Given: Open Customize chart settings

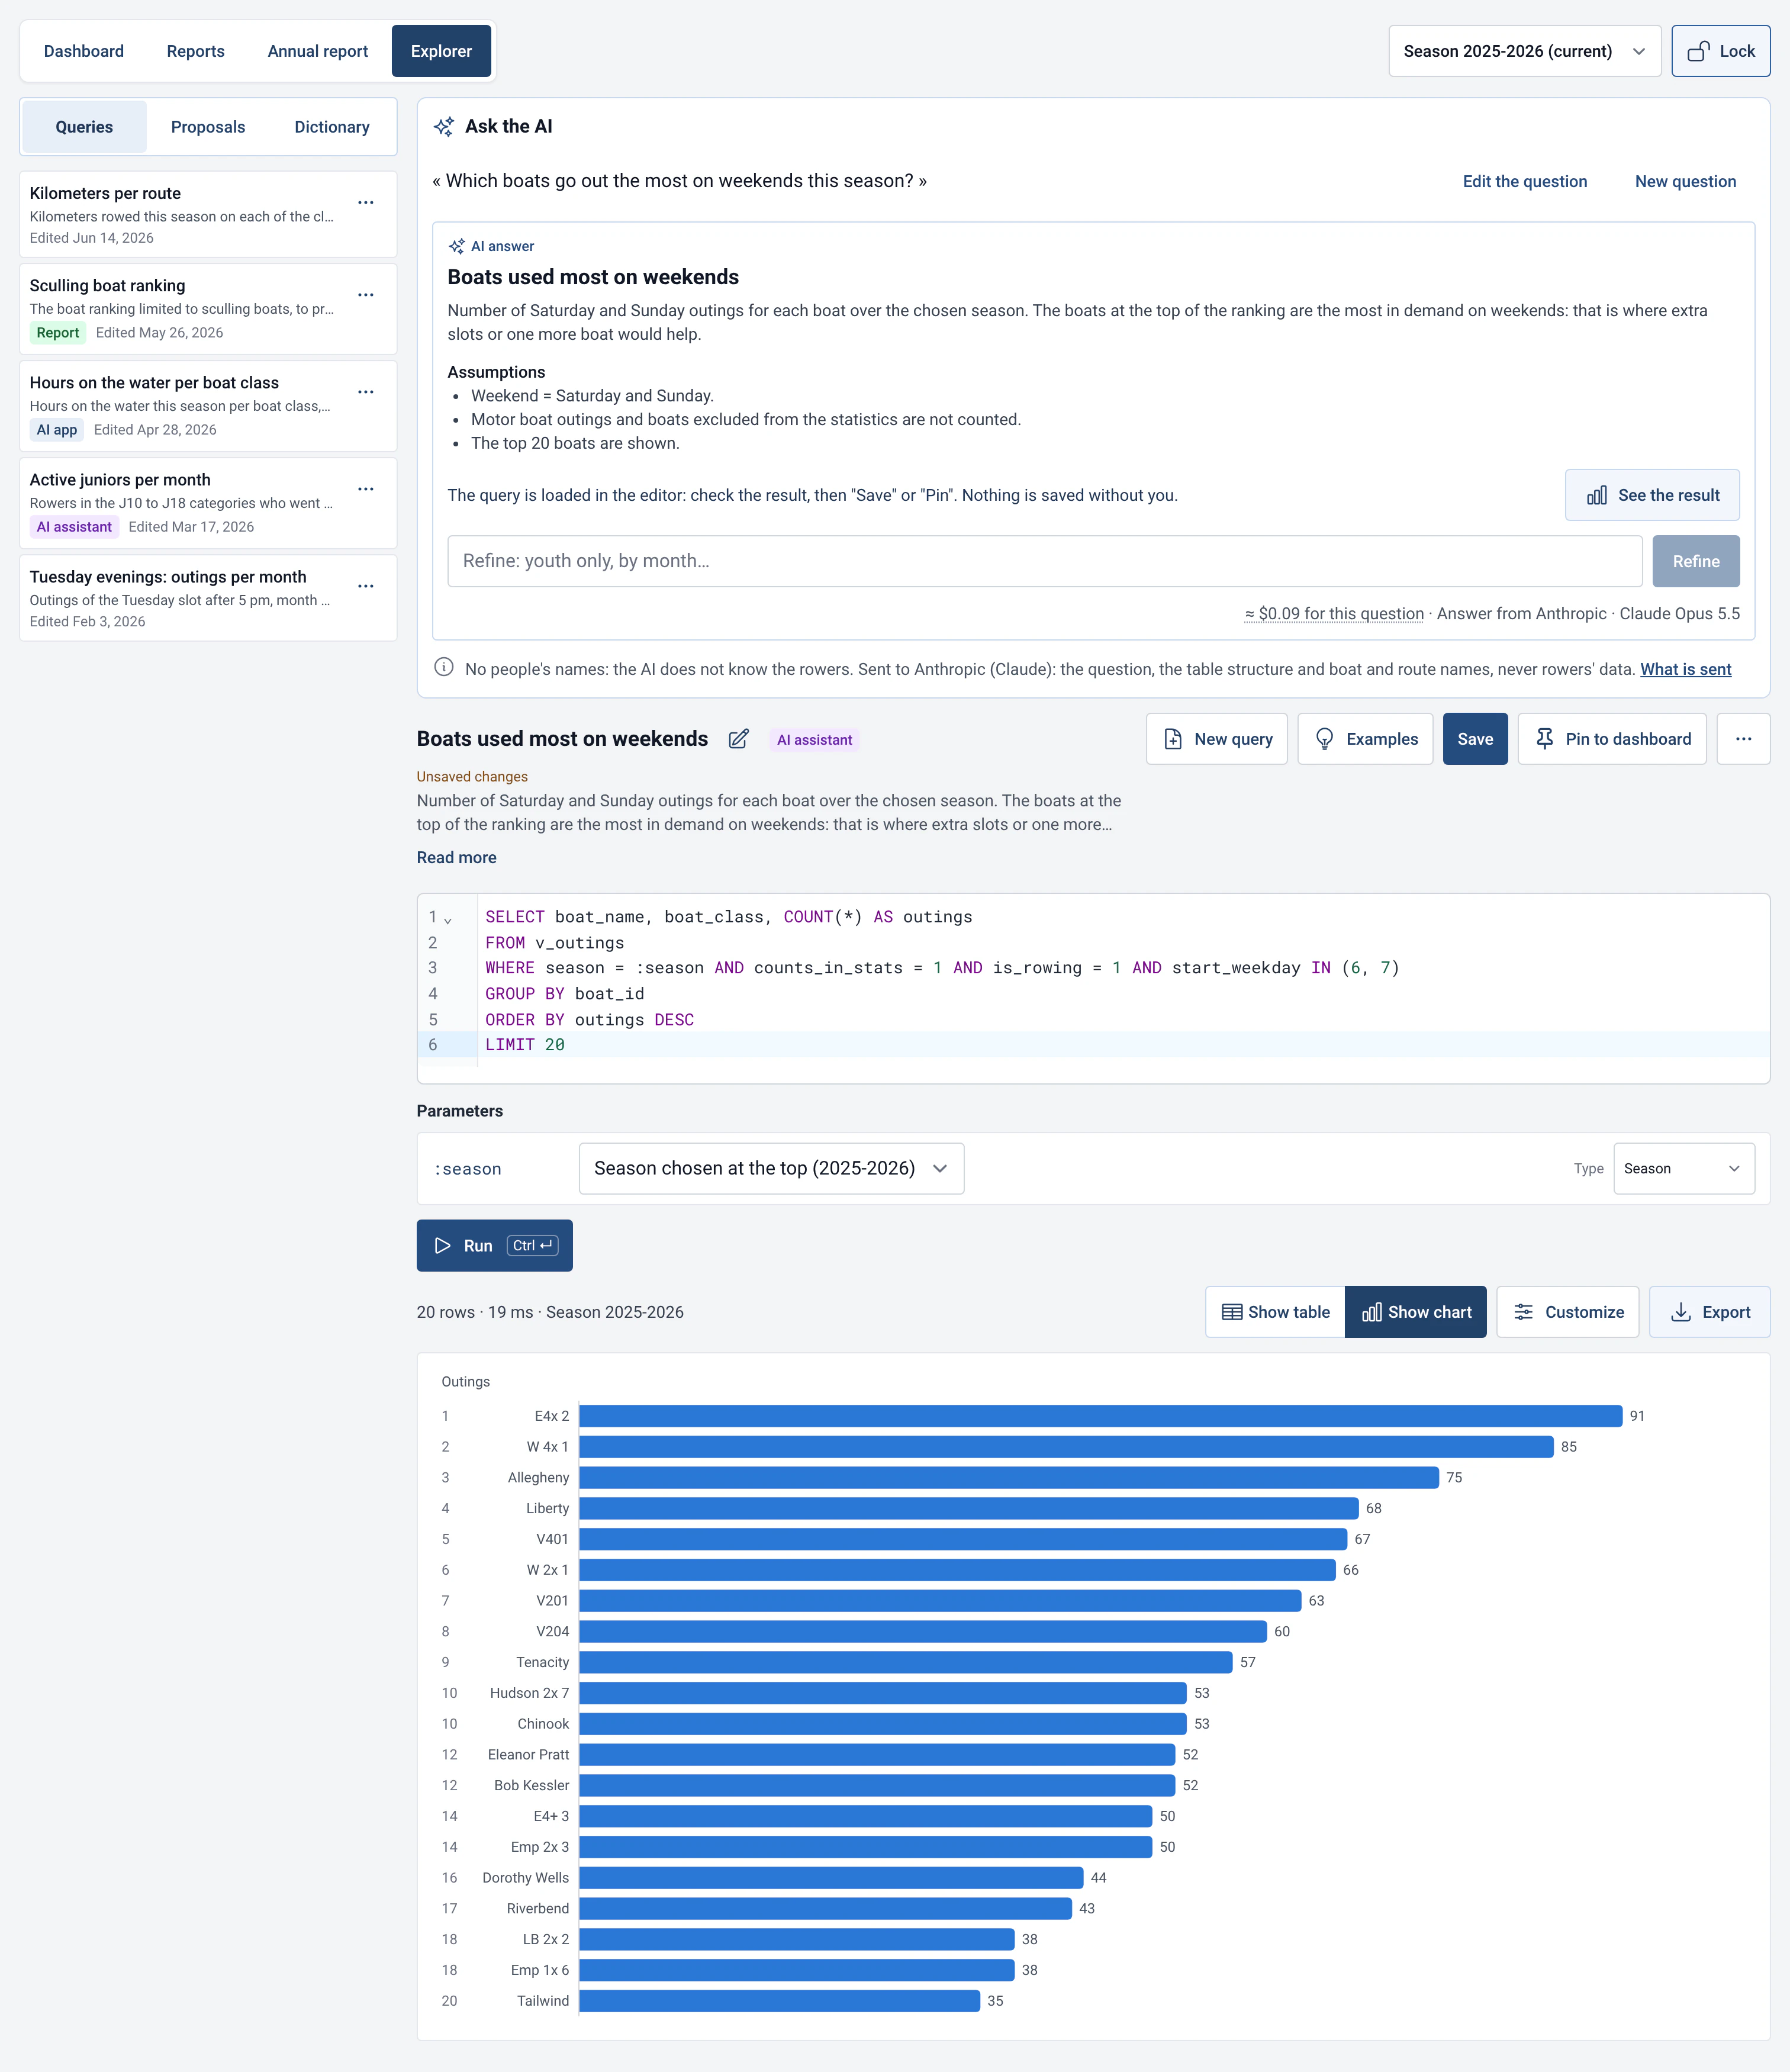Looking at the screenshot, I should [x=1567, y=1312].
